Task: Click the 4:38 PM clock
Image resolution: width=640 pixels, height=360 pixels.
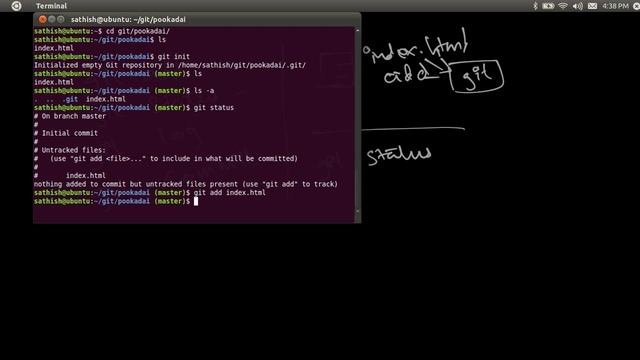Action: coord(616,6)
